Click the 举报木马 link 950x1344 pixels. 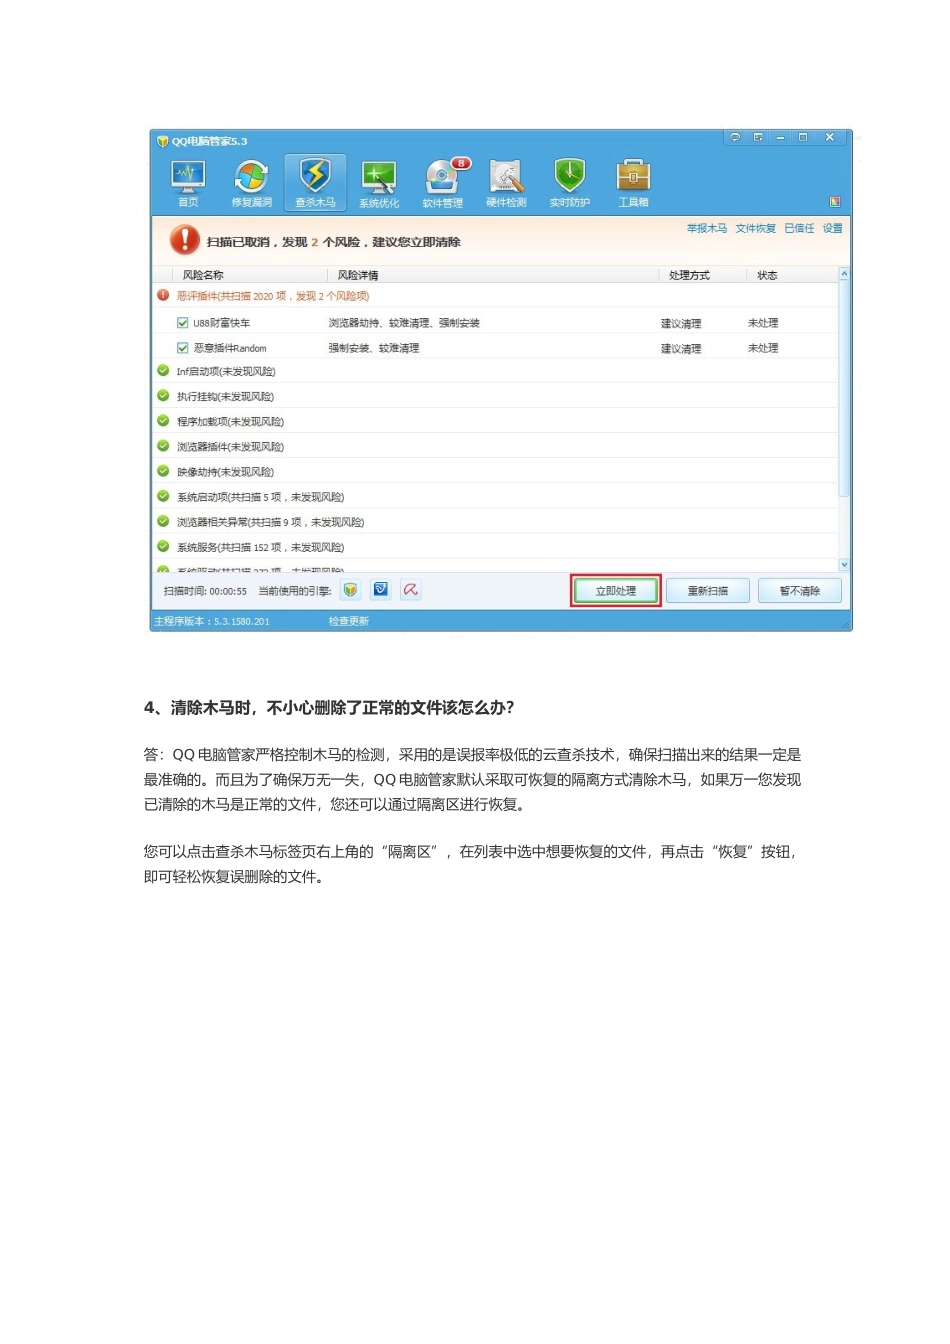[x=707, y=229]
